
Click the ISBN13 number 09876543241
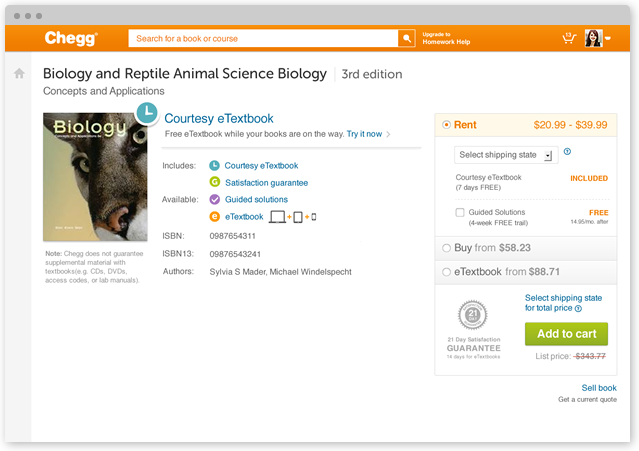tap(235, 254)
